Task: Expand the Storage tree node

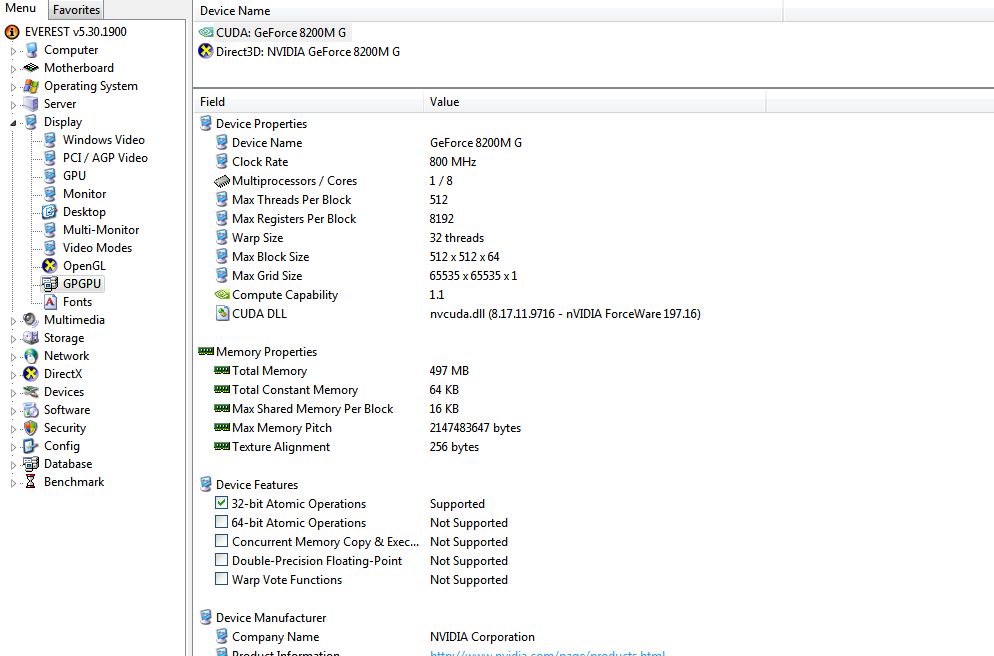Action: point(13,339)
